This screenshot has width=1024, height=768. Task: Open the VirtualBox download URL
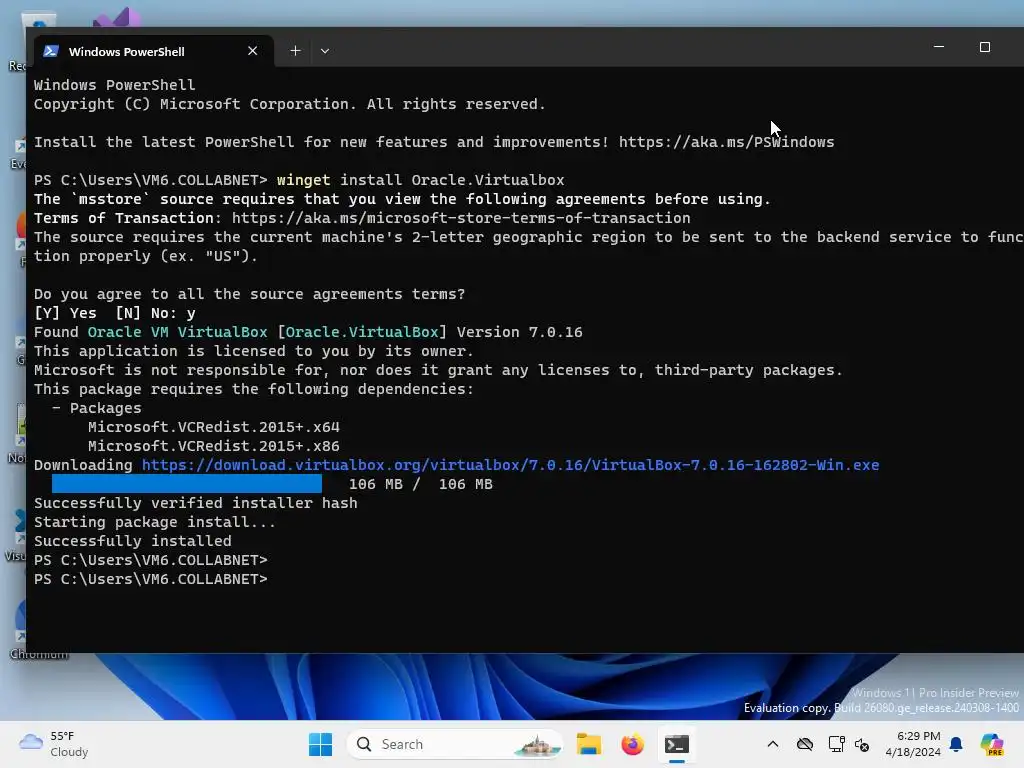tap(510, 465)
